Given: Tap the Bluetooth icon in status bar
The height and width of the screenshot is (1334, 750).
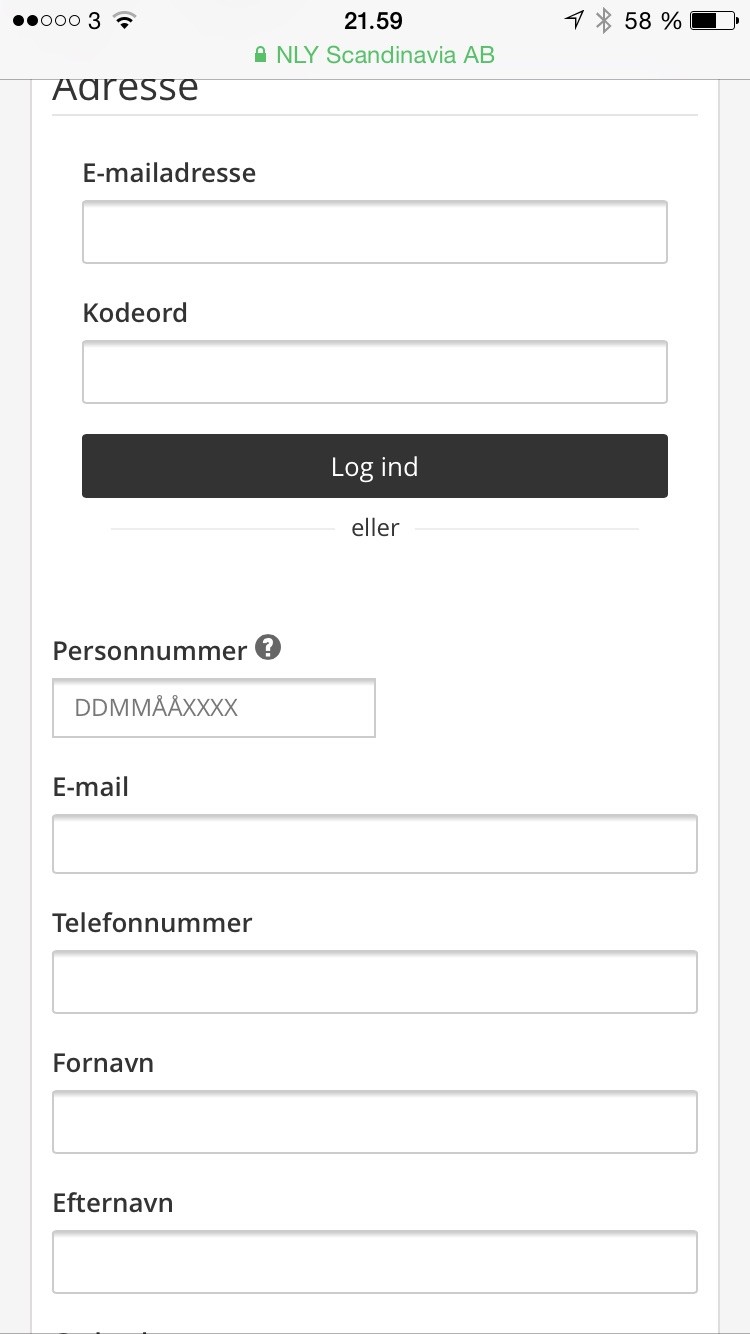Looking at the screenshot, I should pyautogui.click(x=603, y=20).
